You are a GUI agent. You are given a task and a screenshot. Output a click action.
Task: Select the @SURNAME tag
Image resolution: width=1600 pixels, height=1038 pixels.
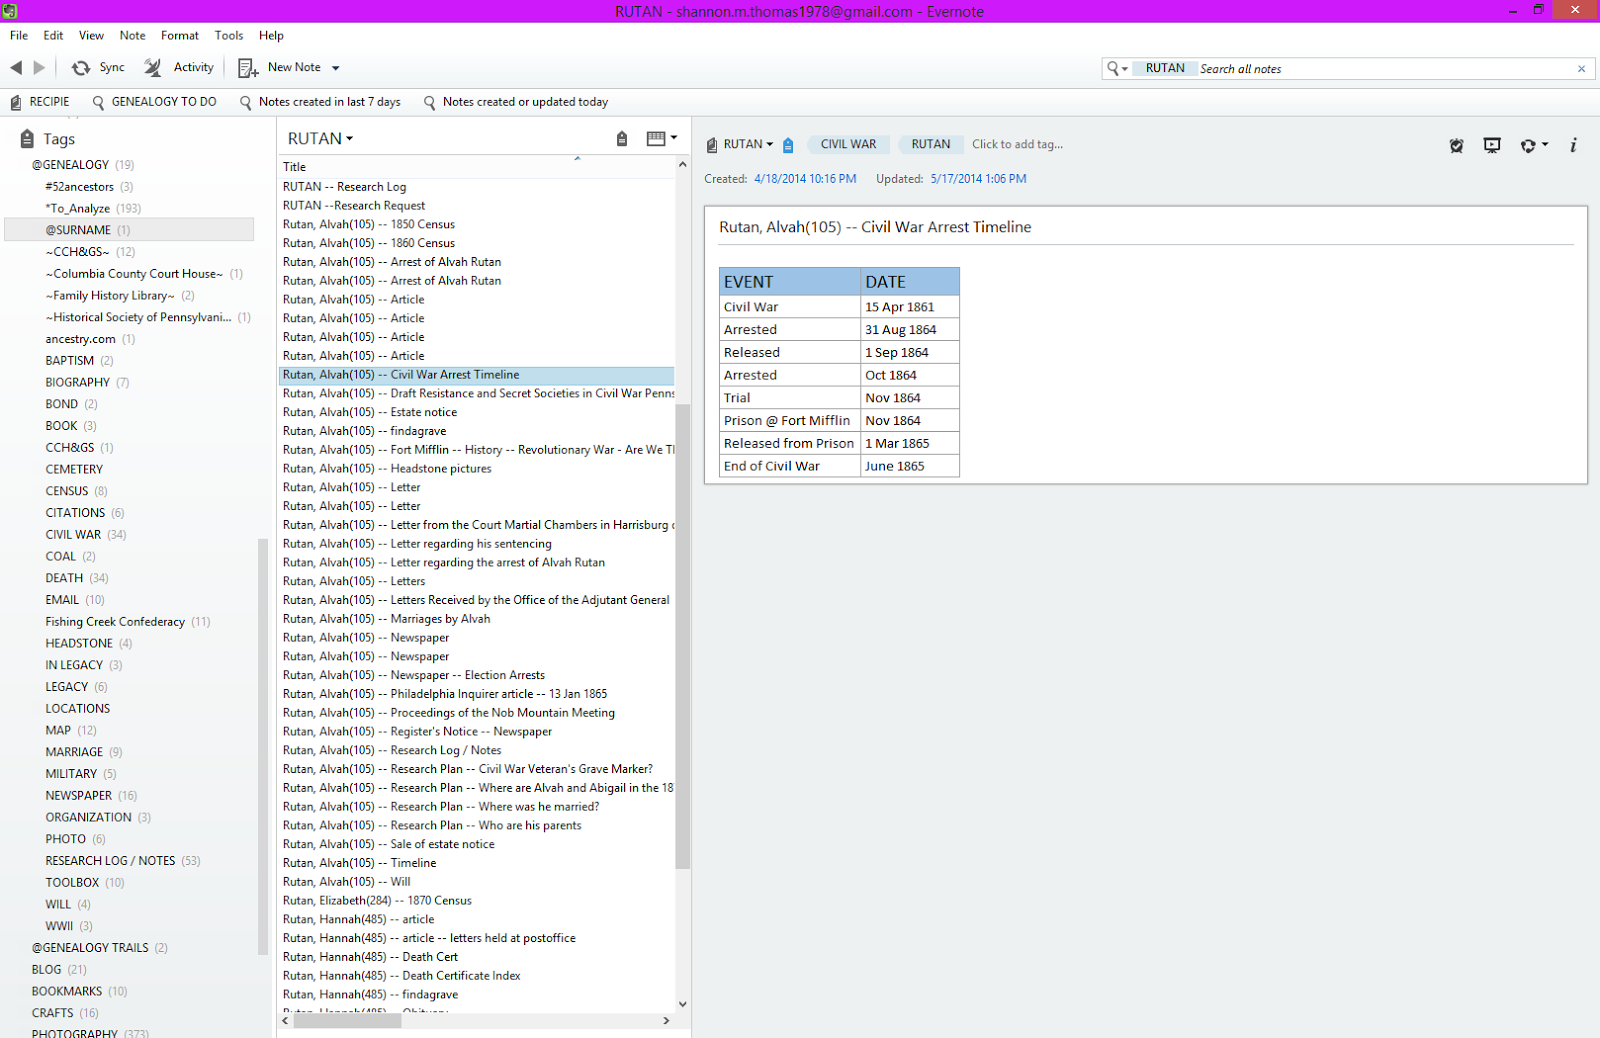click(x=78, y=230)
